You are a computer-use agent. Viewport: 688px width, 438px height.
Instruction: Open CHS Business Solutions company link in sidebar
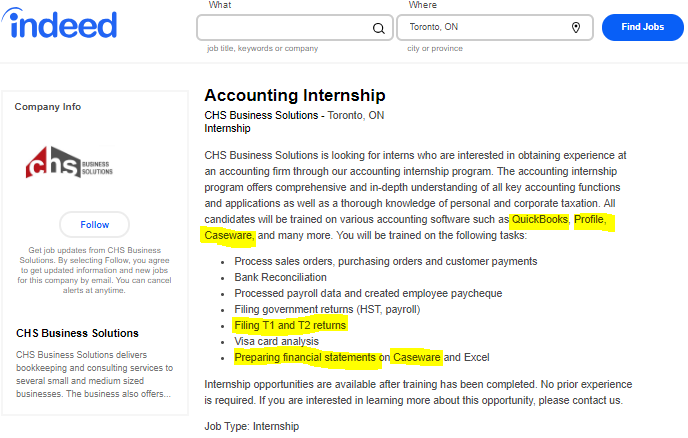click(x=77, y=333)
